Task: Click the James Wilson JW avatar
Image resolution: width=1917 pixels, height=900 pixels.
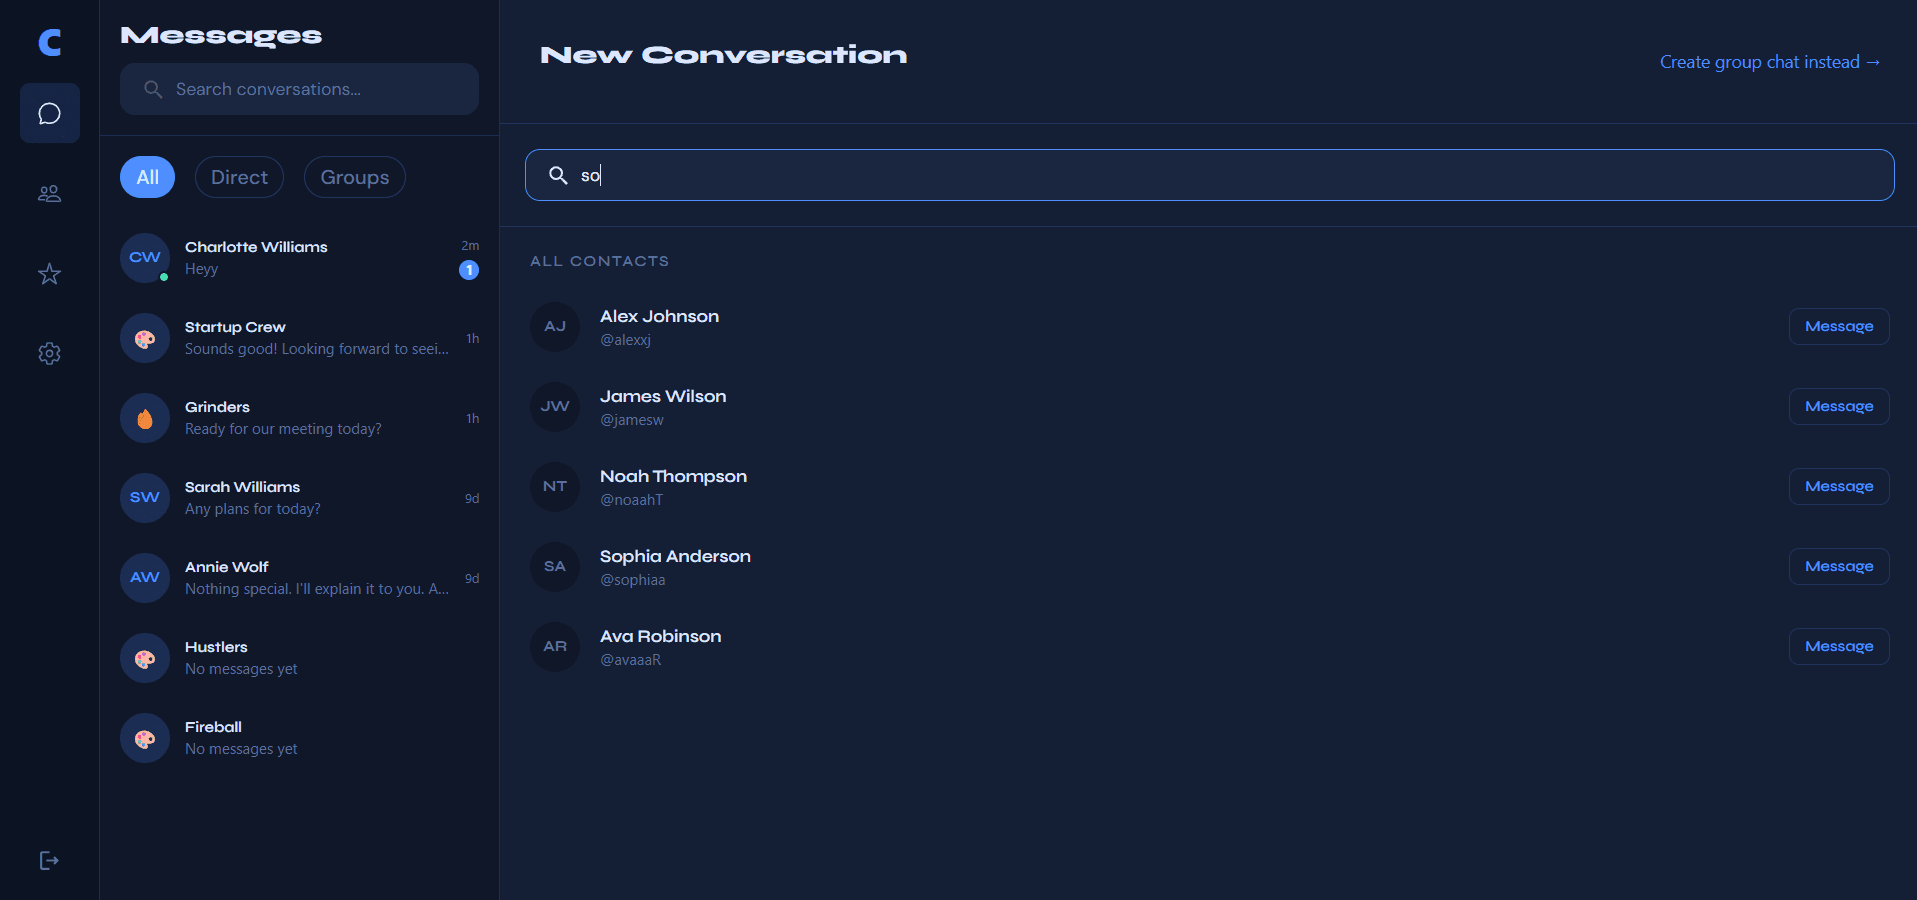Action: tap(555, 407)
